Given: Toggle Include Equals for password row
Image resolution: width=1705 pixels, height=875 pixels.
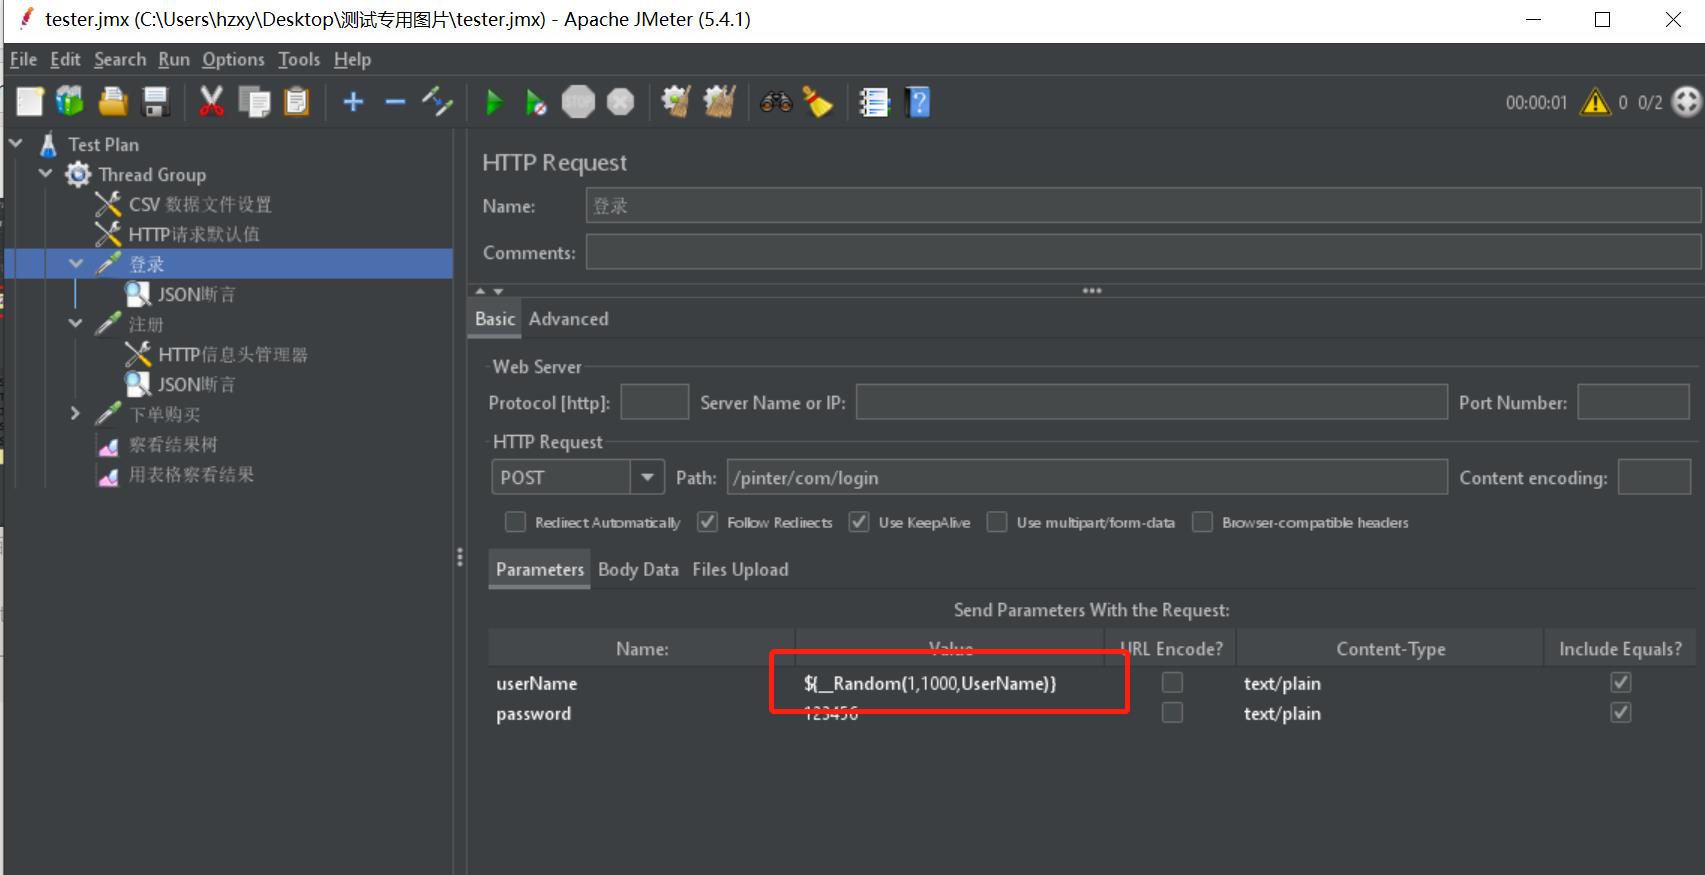Looking at the screenshot, I should [1621, 712].
